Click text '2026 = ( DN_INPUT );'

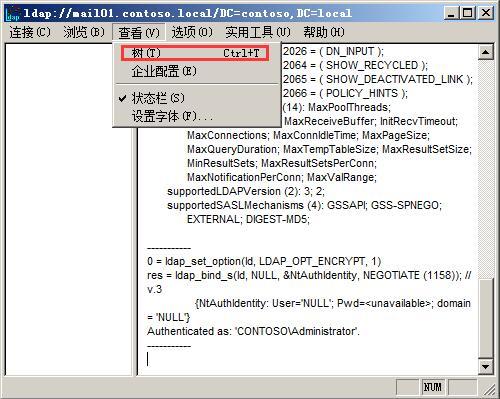click(x=333, y=51)
